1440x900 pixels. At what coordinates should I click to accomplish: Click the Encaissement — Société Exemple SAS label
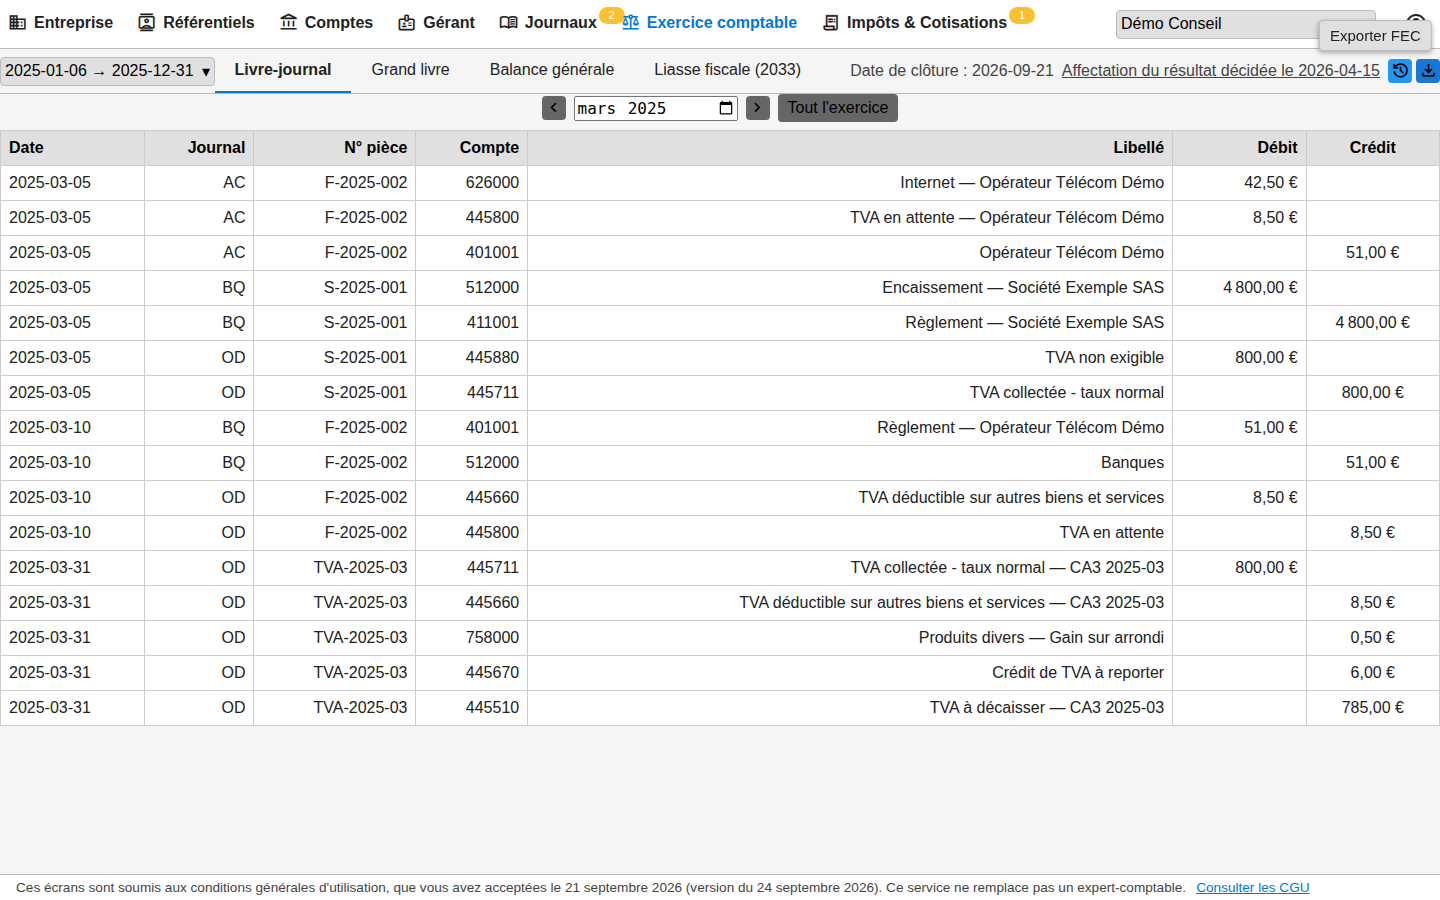point(1023,288)
